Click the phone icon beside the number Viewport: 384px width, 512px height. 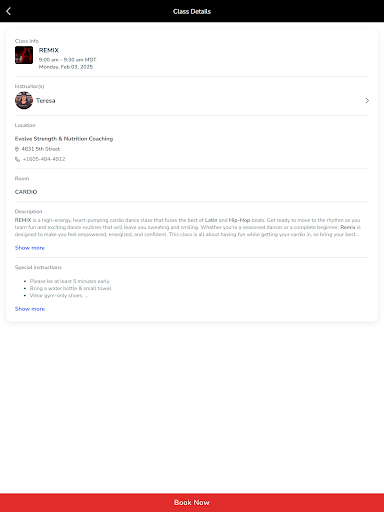coord(17,159)
